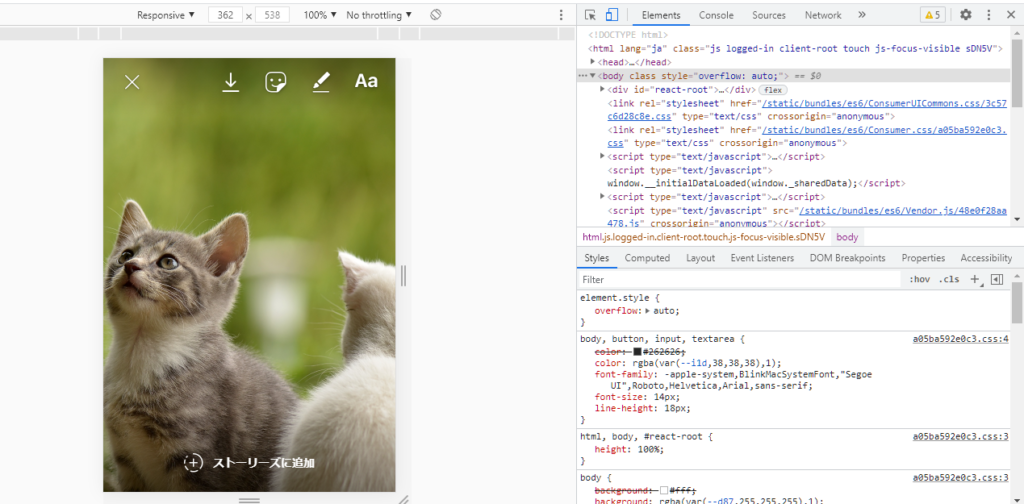This screenshot has width=1024, height=504.
Task: Add a new style rule
Action: [x=975, y=279]
